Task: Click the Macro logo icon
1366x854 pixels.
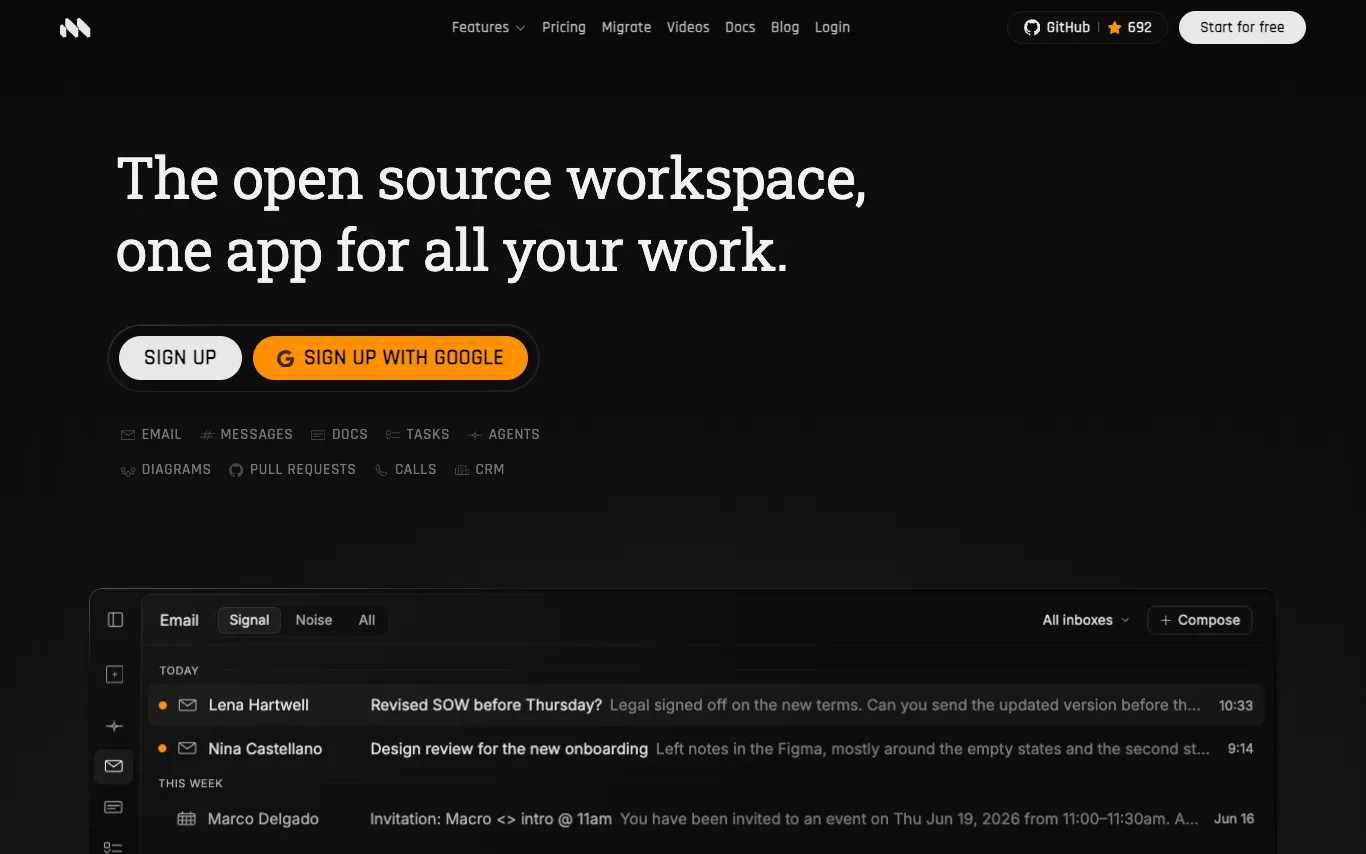Action: tap(75, 28)
